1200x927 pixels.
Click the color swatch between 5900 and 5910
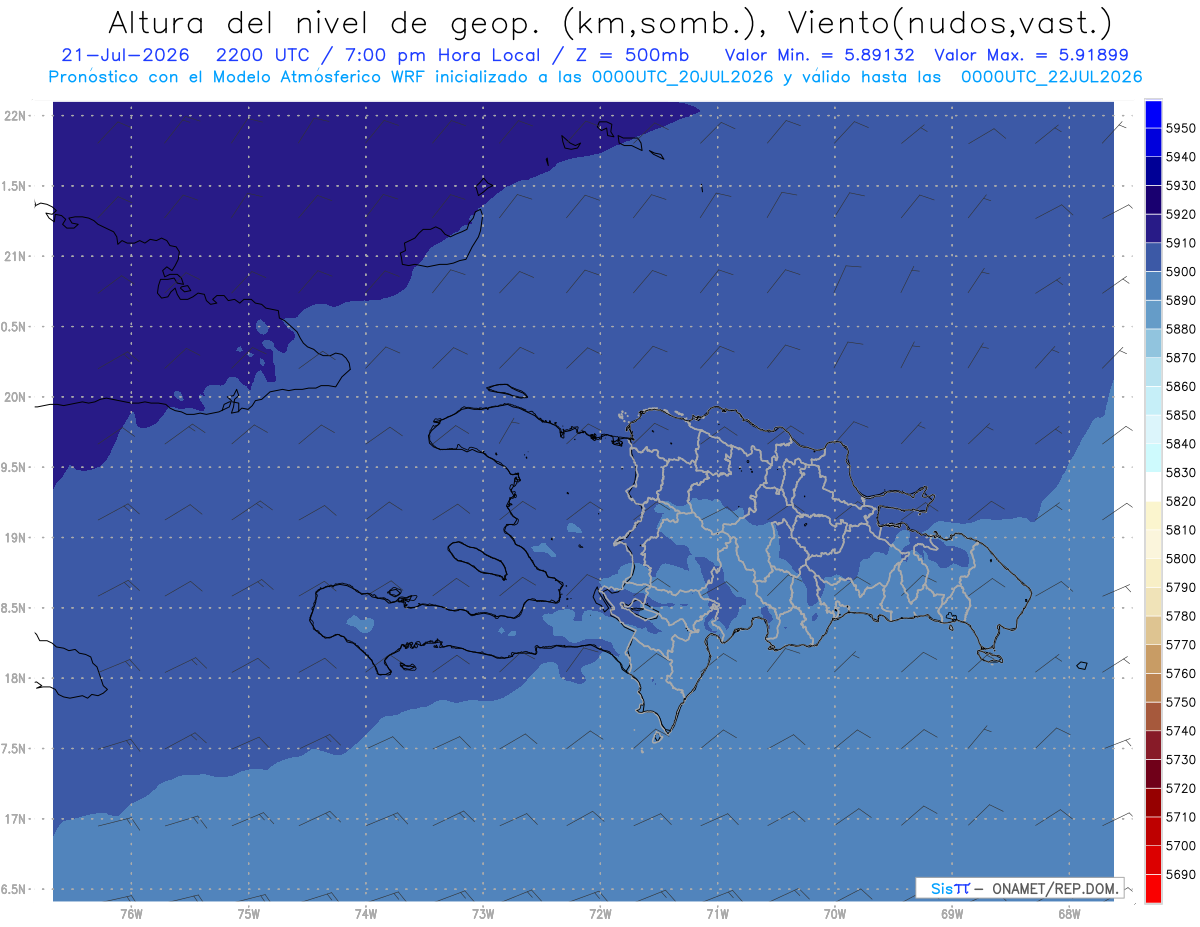pos(1153,257)
